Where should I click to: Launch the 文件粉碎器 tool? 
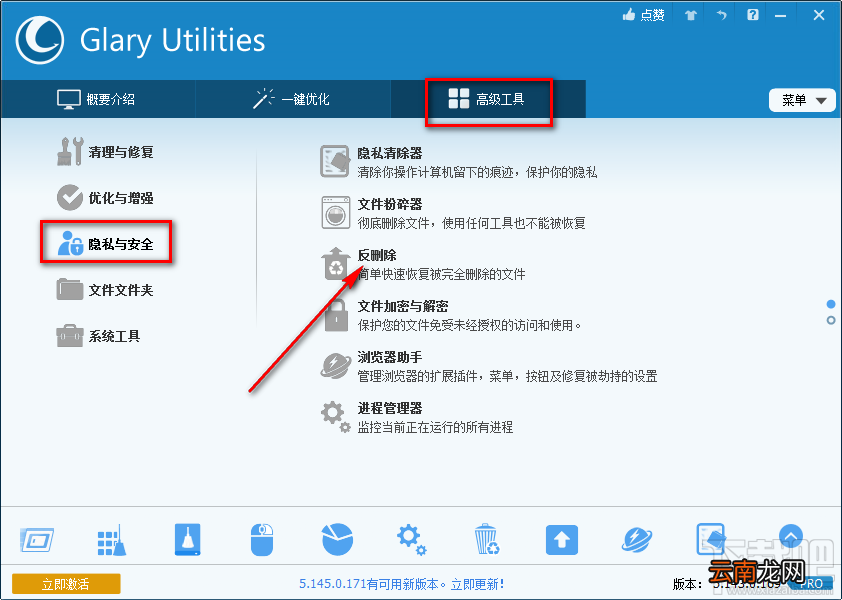[453, 213]
